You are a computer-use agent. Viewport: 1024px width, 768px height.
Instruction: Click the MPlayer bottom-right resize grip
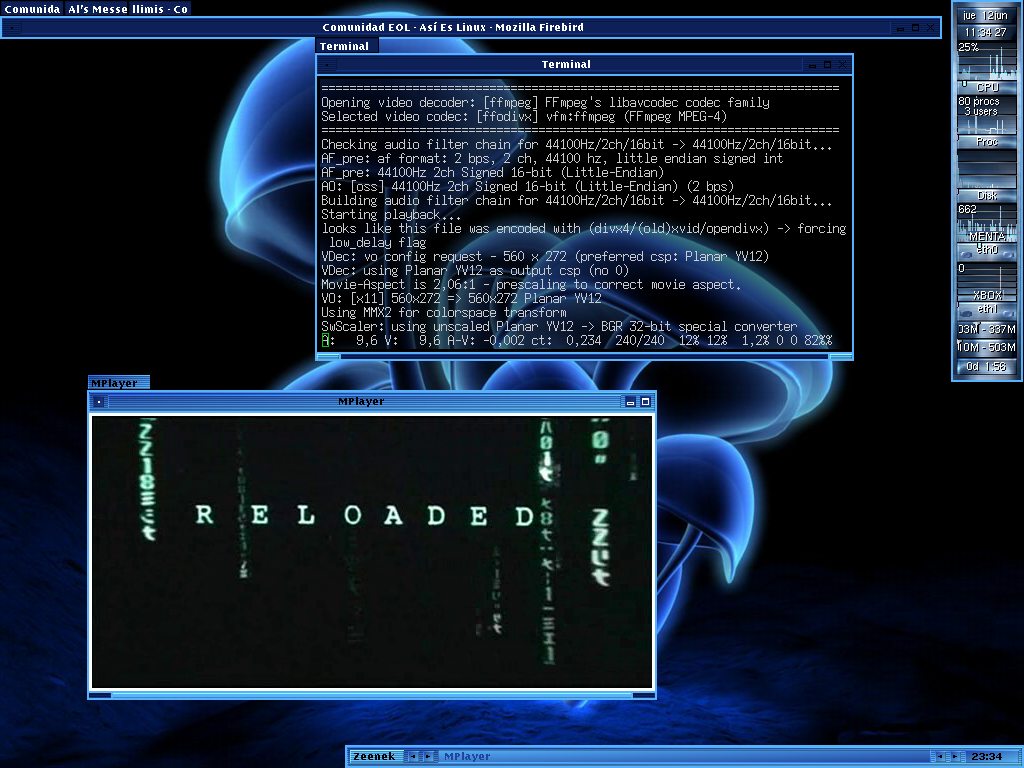644,696
